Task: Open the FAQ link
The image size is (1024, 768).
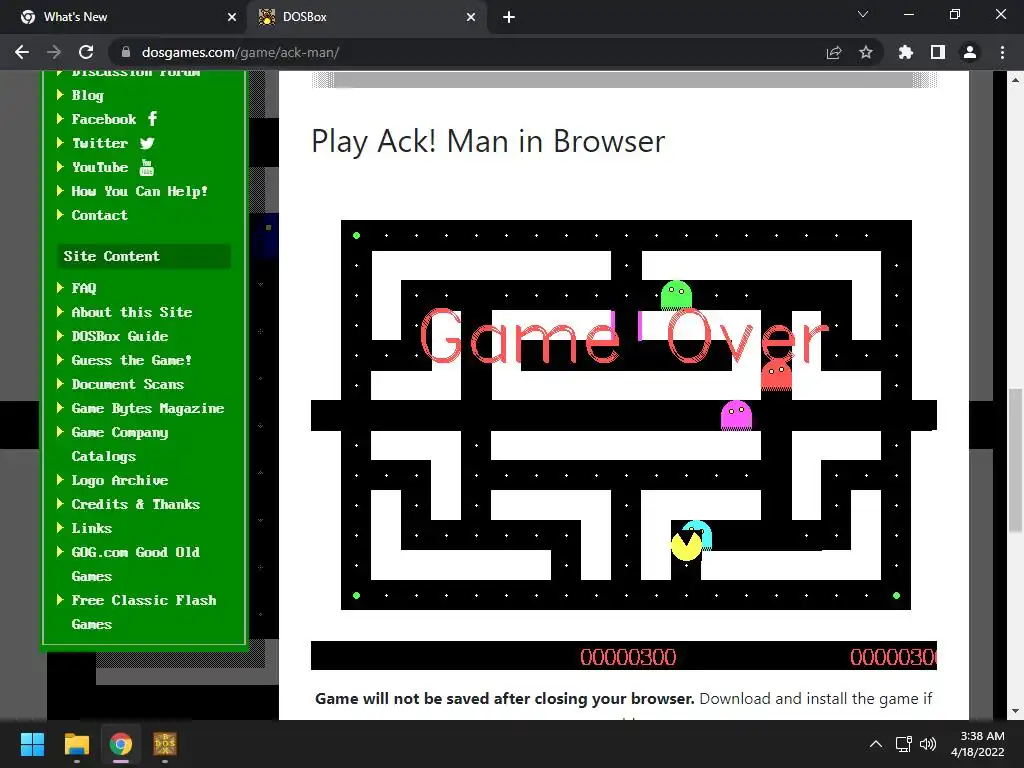Action: point(84,288)
